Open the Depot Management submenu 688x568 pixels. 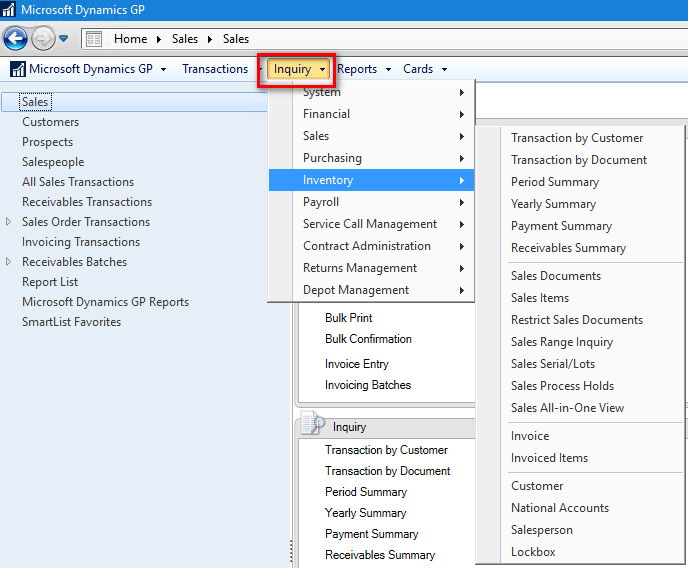pyautogui.click(x=372, y=289)
